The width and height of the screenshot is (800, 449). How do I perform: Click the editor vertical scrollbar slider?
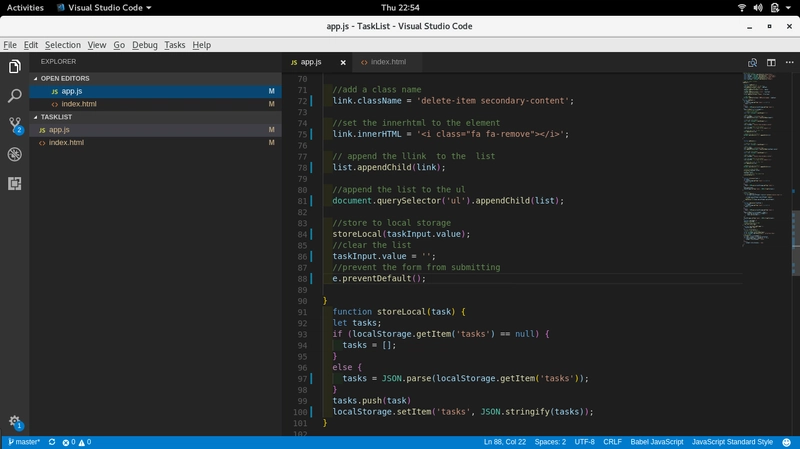(795, 243)
